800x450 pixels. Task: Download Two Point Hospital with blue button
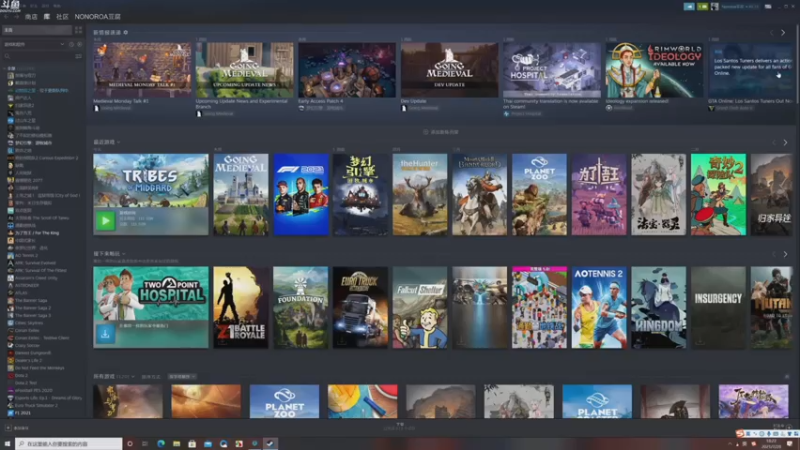coord(106,334)
